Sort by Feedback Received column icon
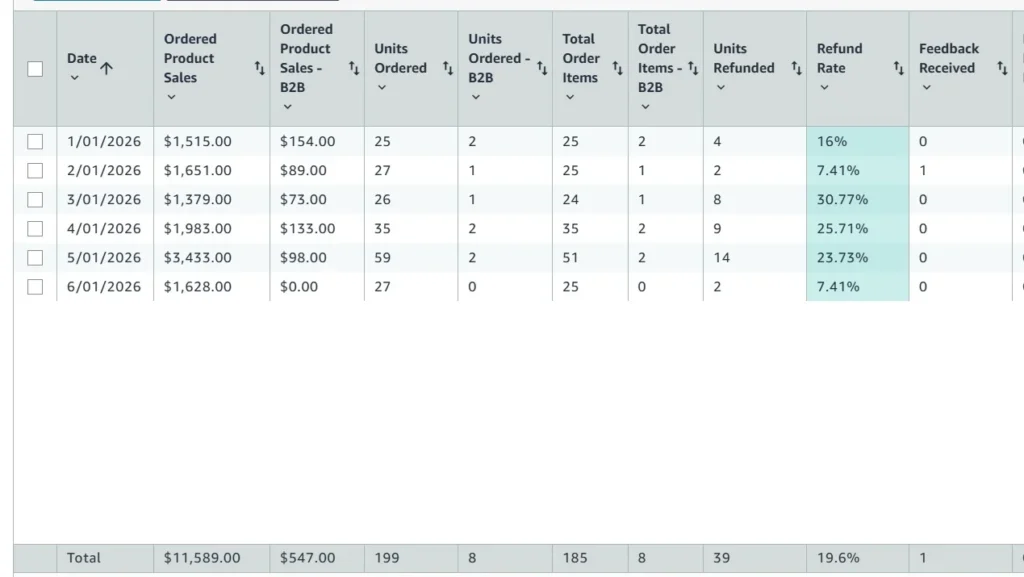Viewport: 1024px width, 577px height. (x=1002, y=68)
